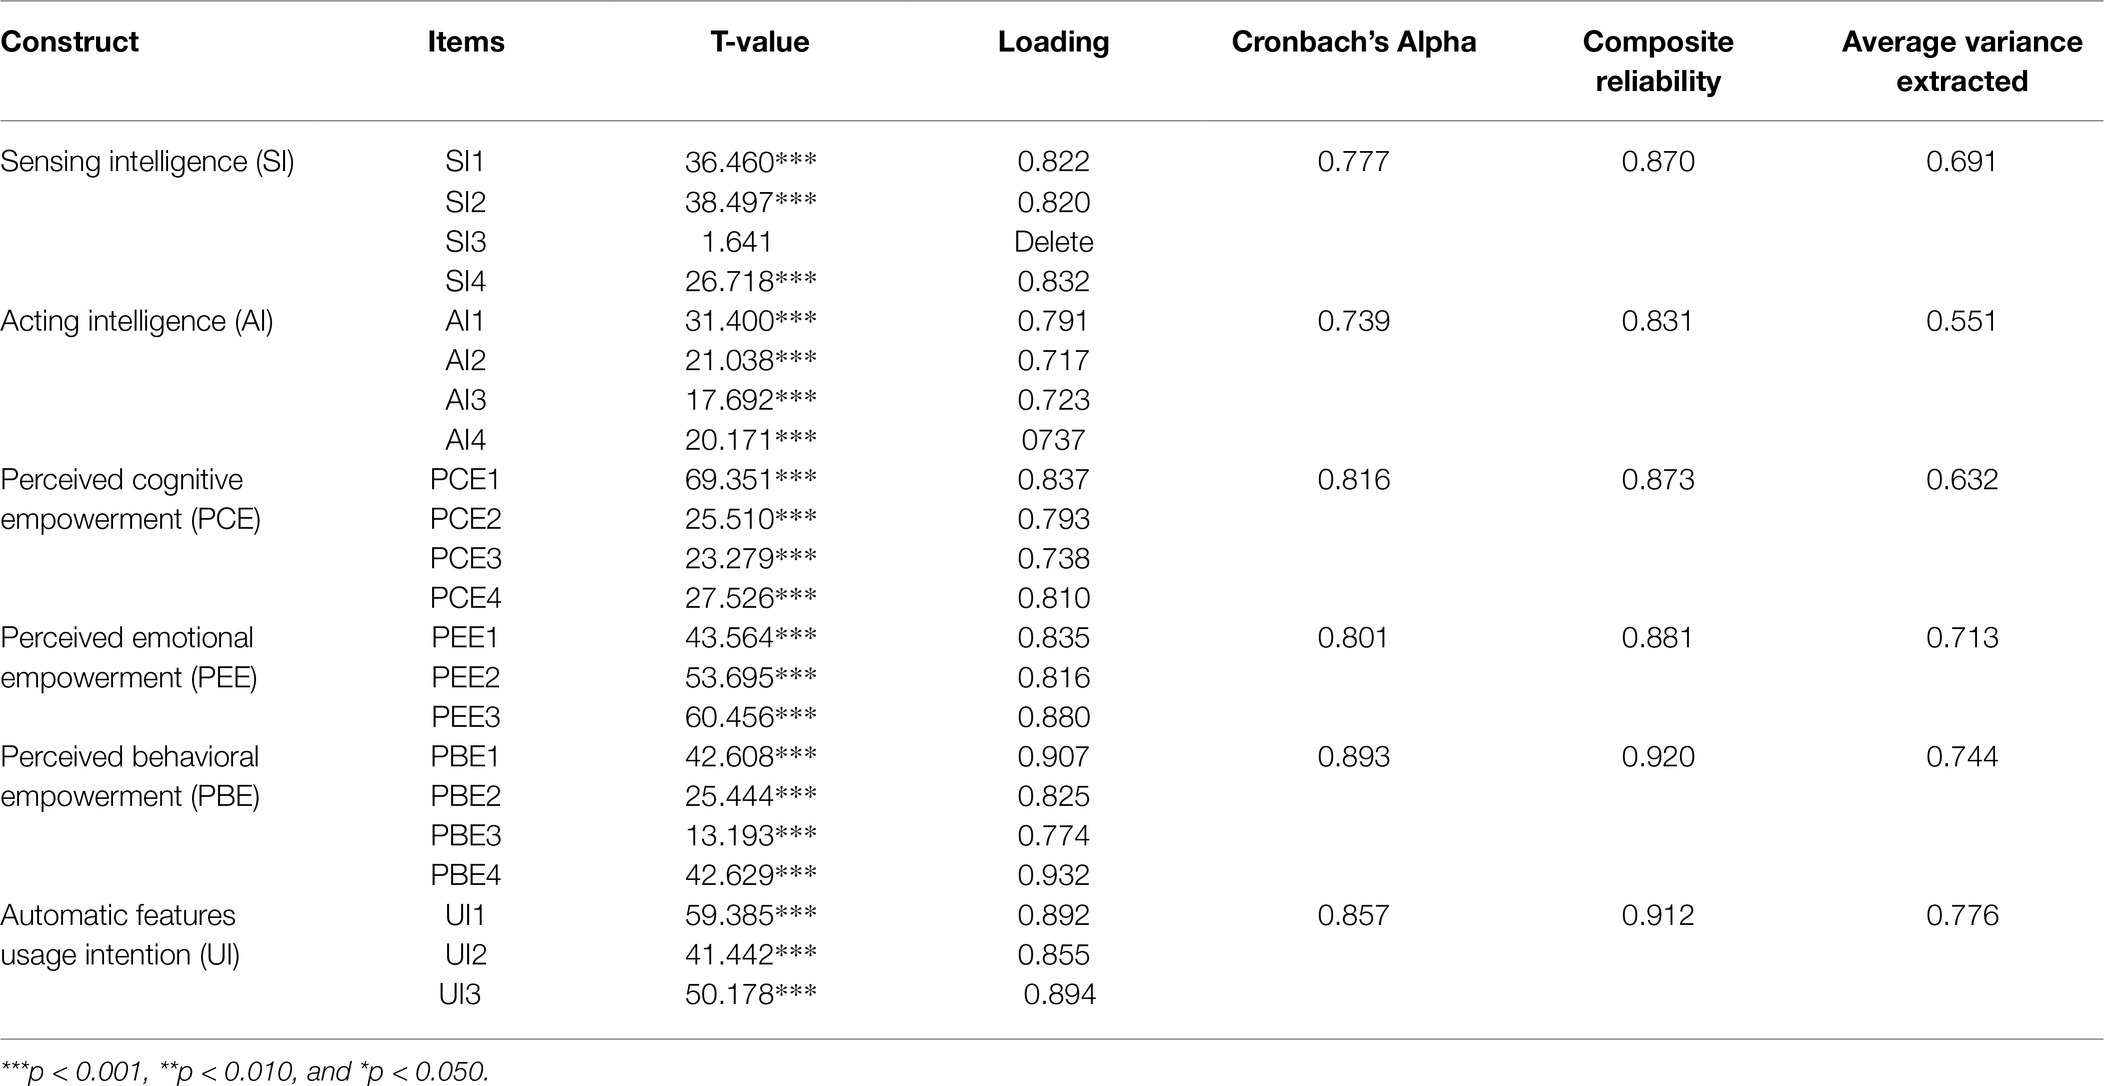Click the Construct column header
This screenshot has width=2104, height=1086.
click(x=69, y=42)
